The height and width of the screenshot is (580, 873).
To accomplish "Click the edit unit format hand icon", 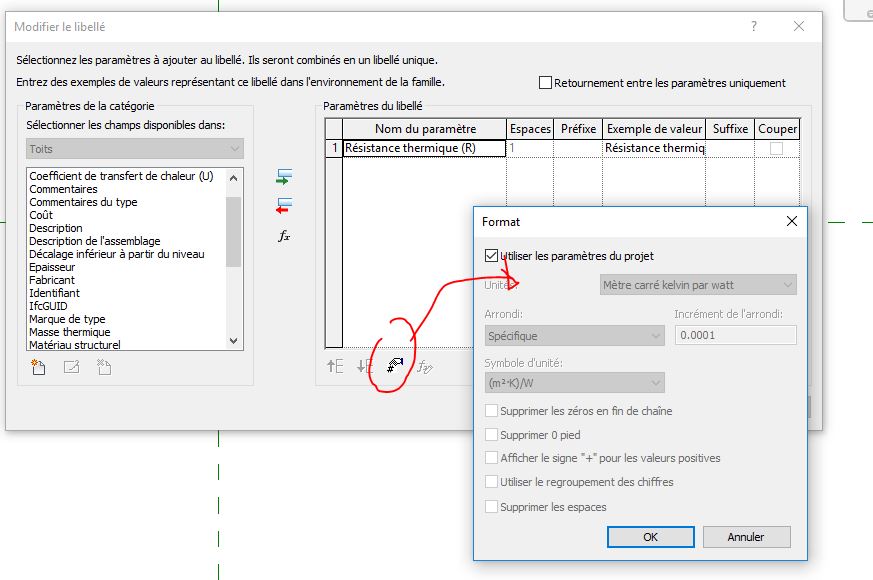I will [396, 367].
